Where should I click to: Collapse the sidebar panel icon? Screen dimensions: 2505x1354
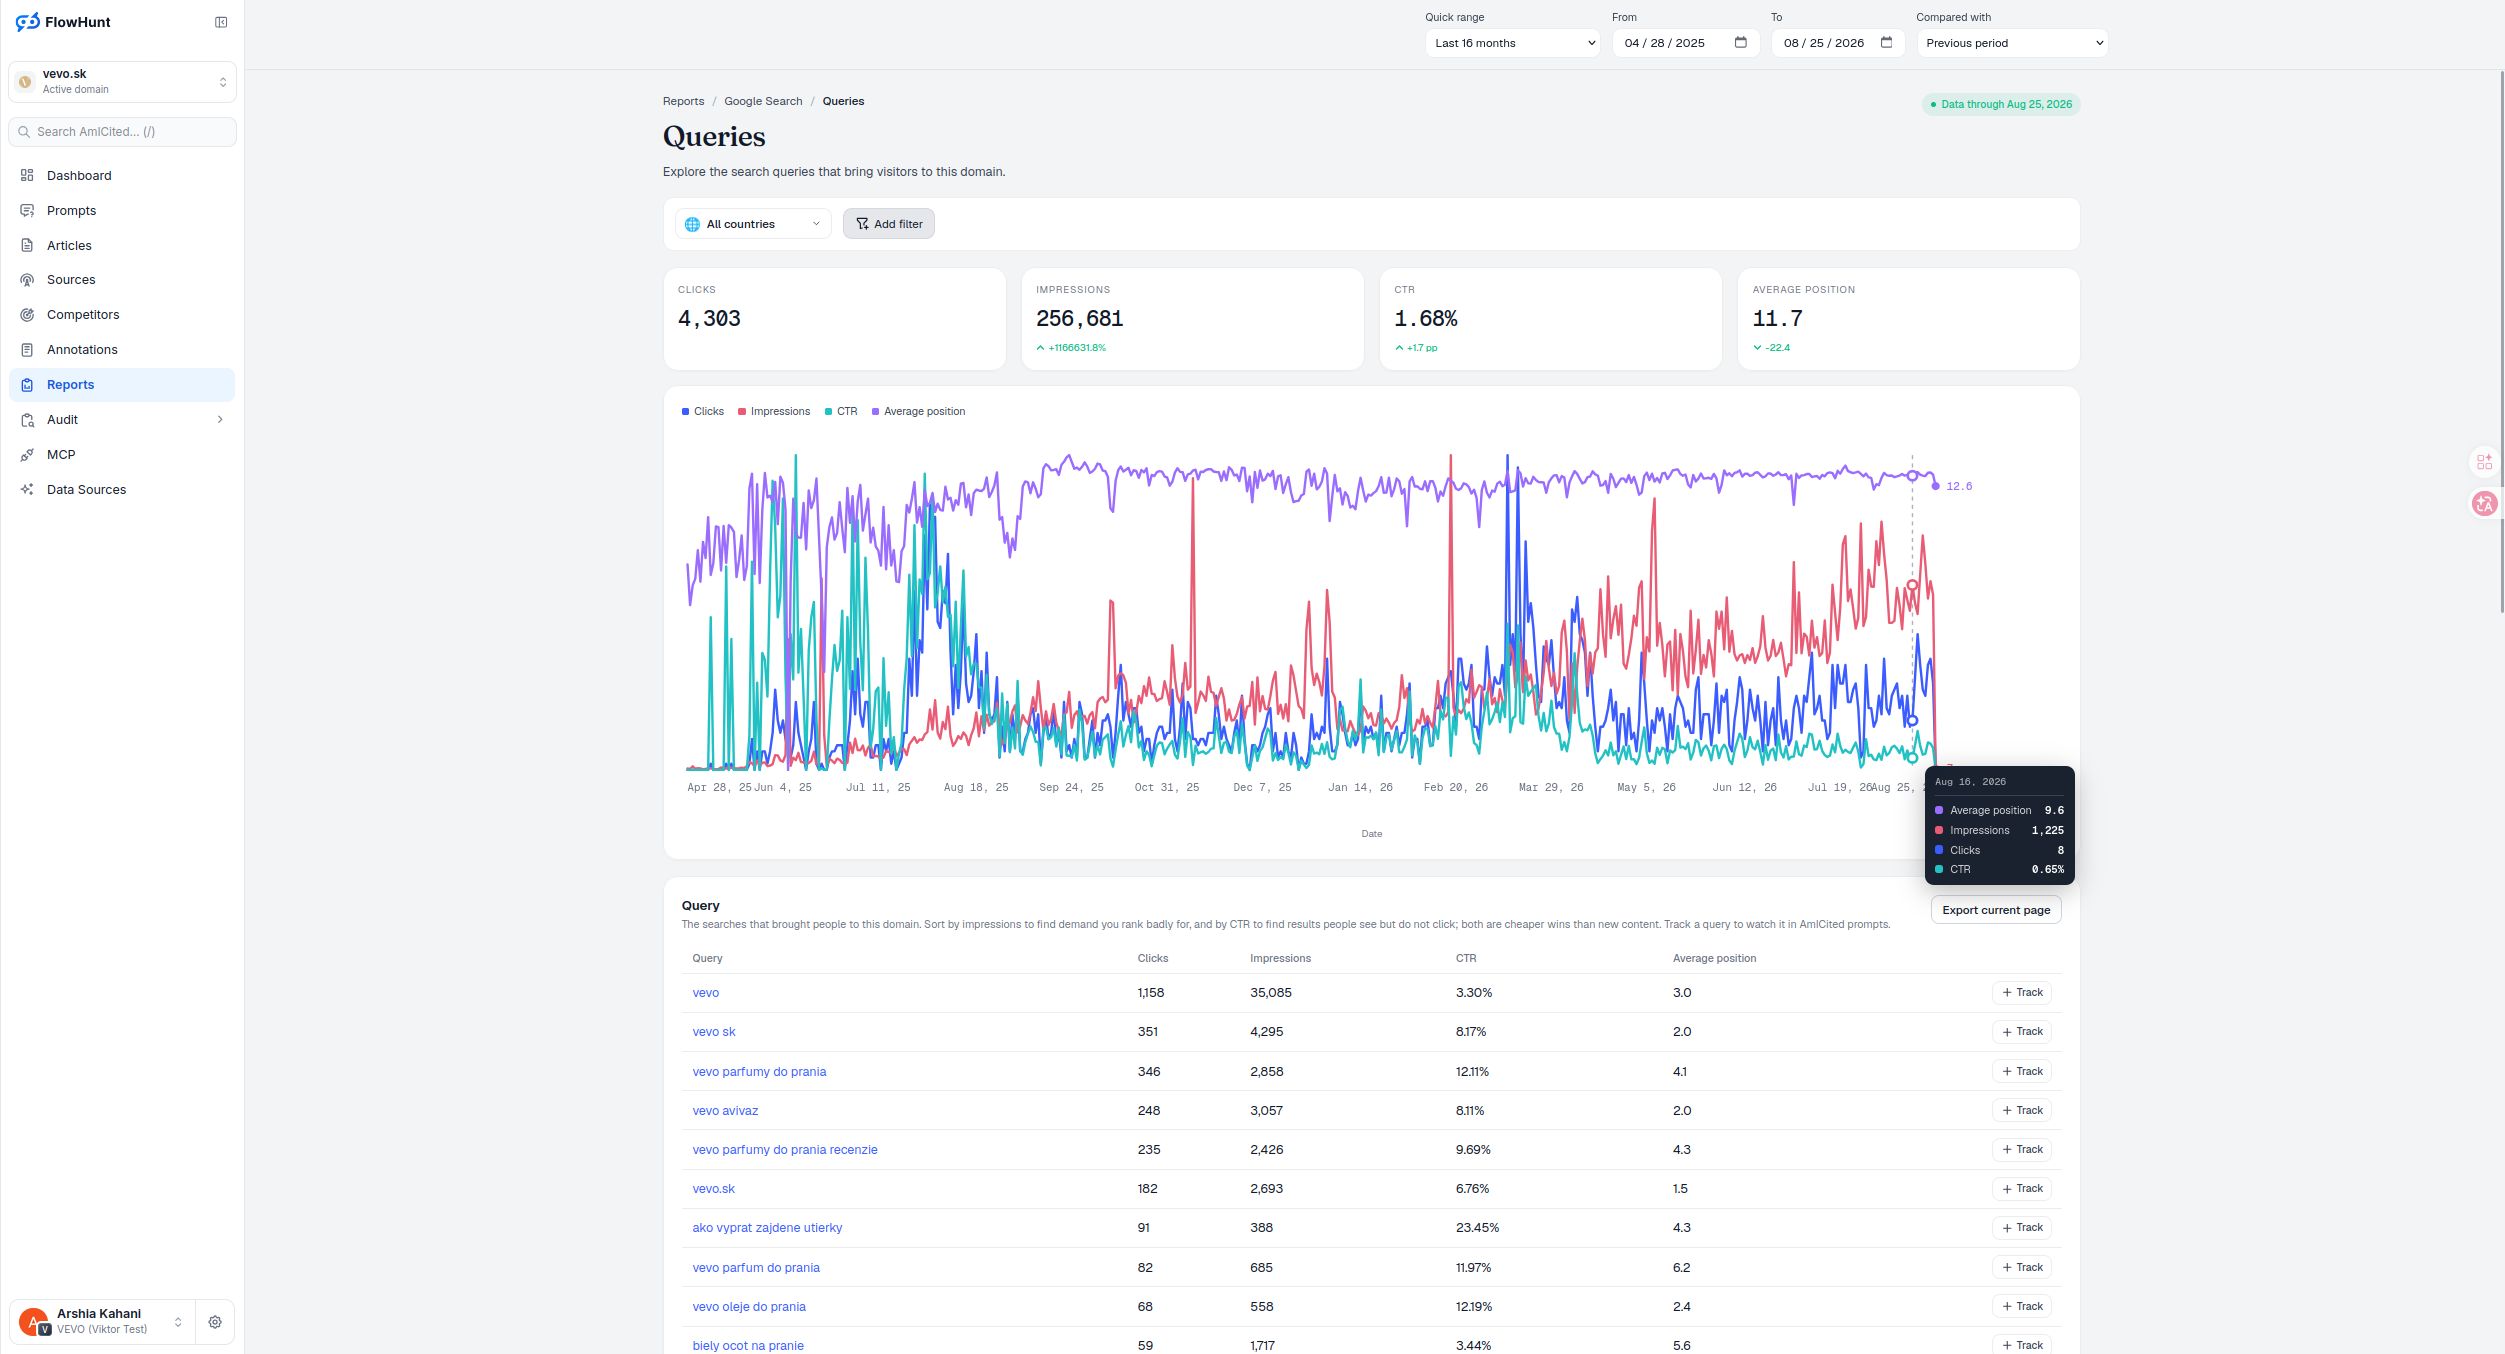pyautogui.click(x=221, y=22)
